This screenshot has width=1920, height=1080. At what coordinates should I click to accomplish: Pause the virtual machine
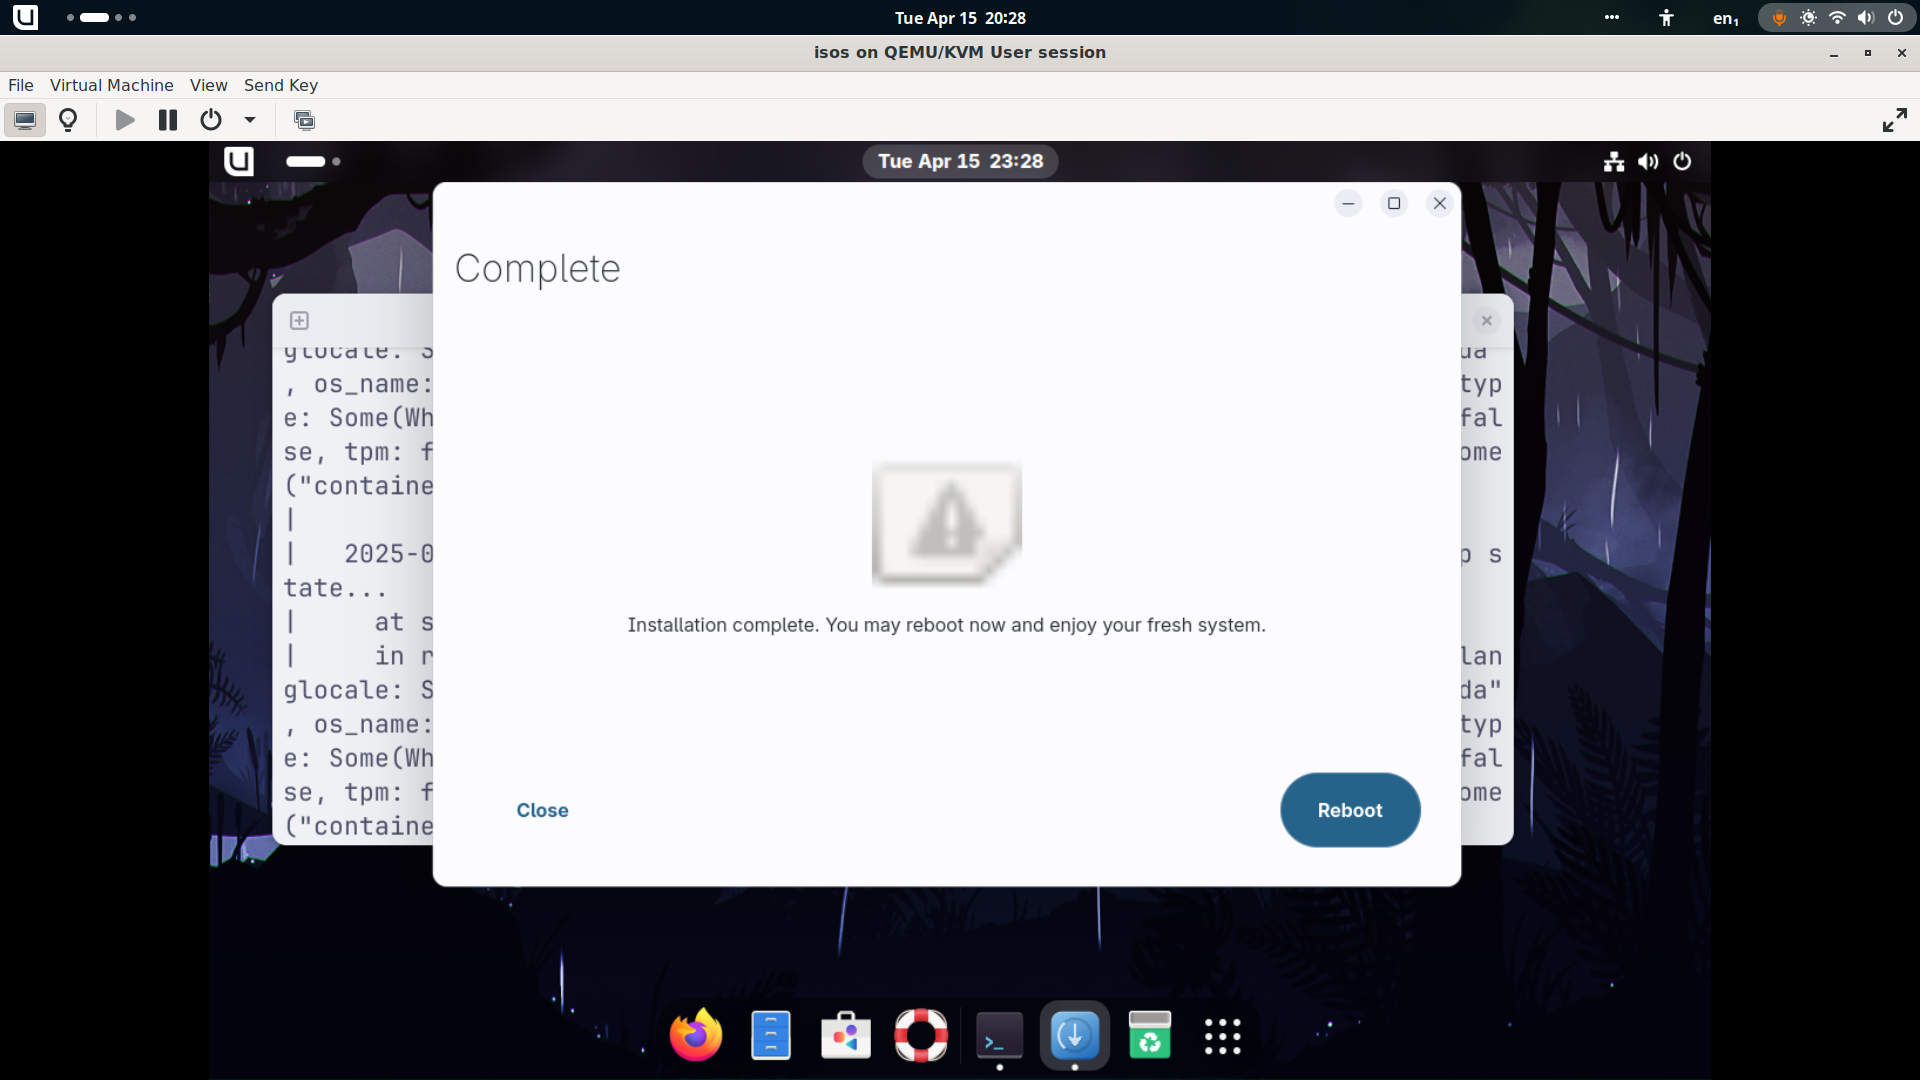coord(167,120)
